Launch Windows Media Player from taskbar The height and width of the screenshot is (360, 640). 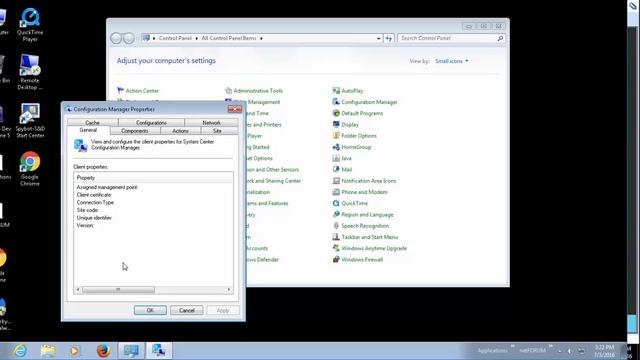pyautogui.click(x=75, y=351)
